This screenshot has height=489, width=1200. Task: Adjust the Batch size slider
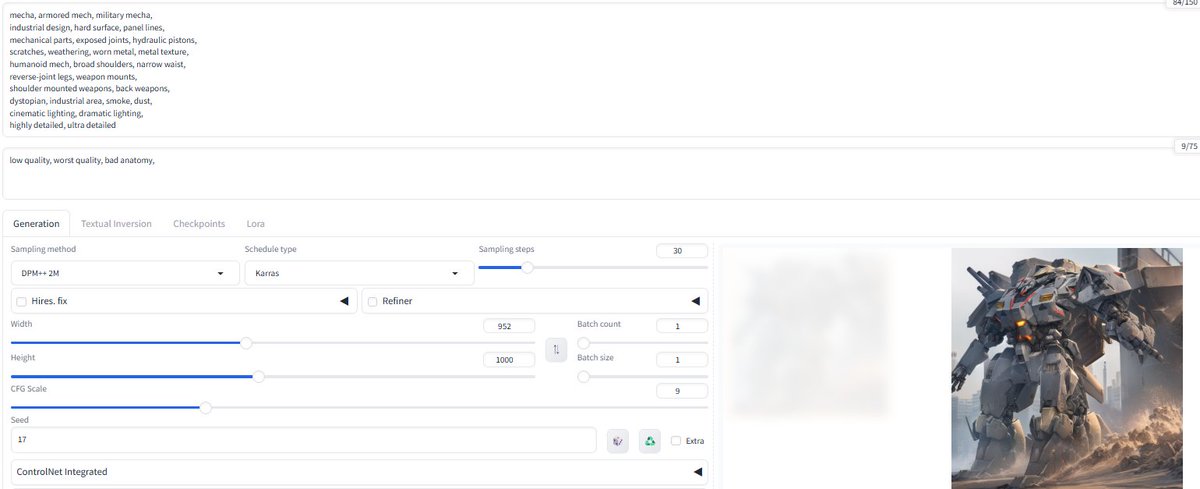pyautogui.click(x=583, y=376)
